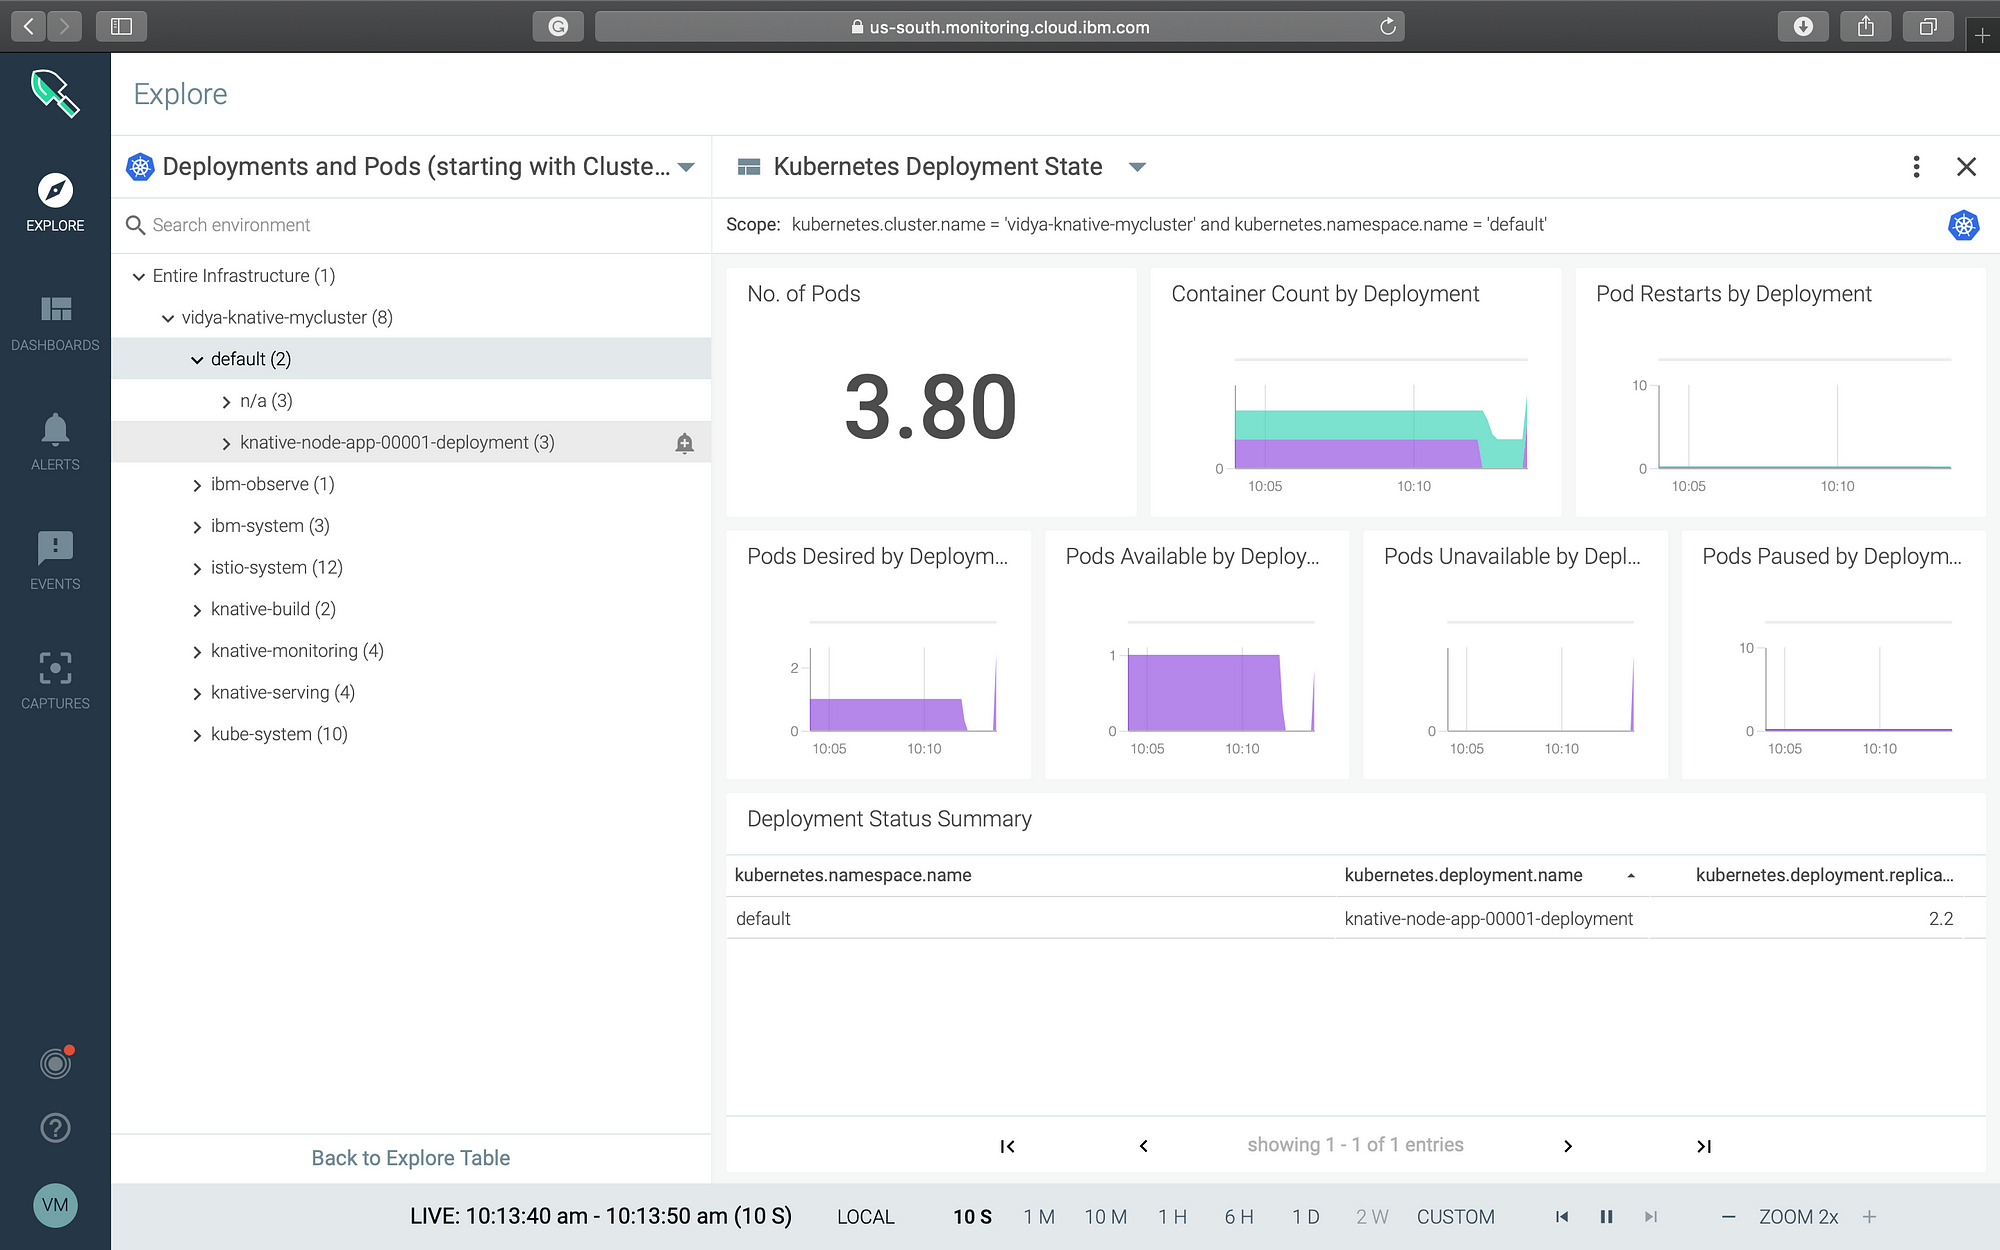This screenshot has height=1250, width=2000.
Task: Select knative-node-app-00001-deployment table cell
Action: tap(1488, 918)
